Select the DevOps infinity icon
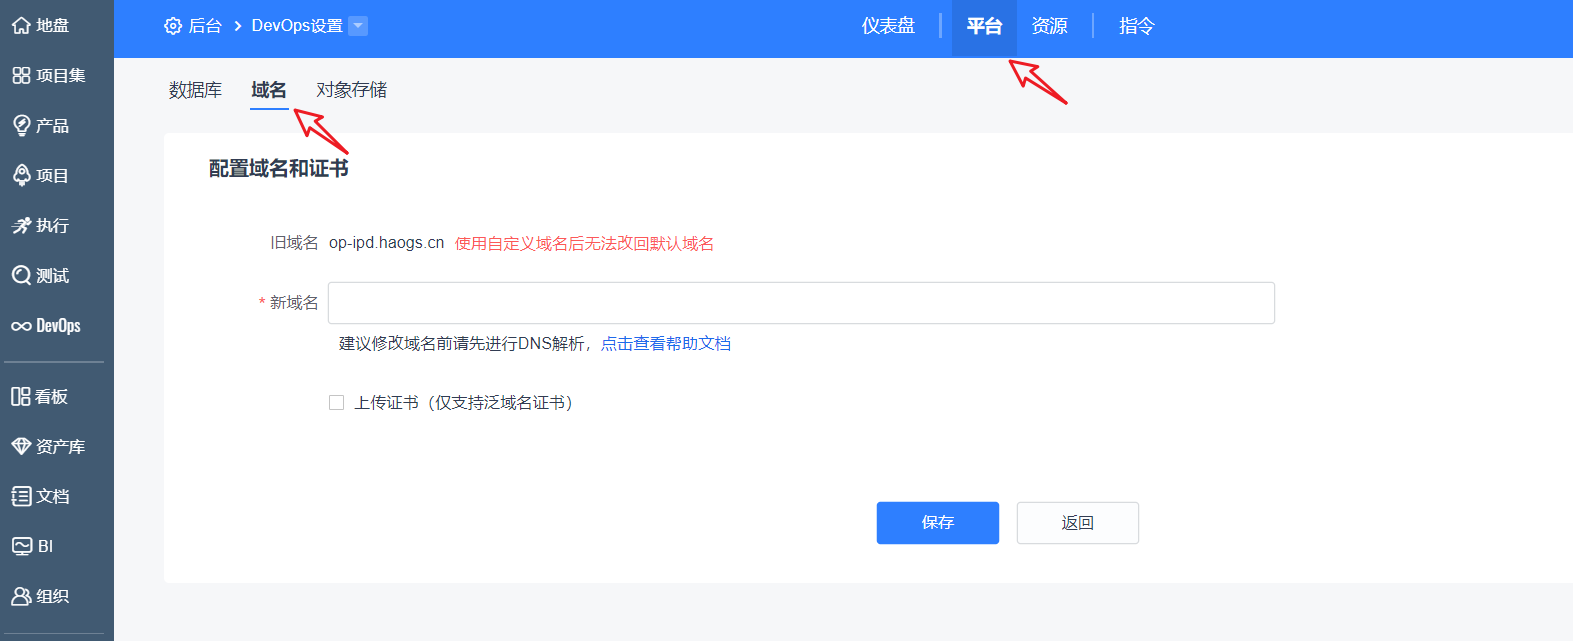 tap(21, 326)
